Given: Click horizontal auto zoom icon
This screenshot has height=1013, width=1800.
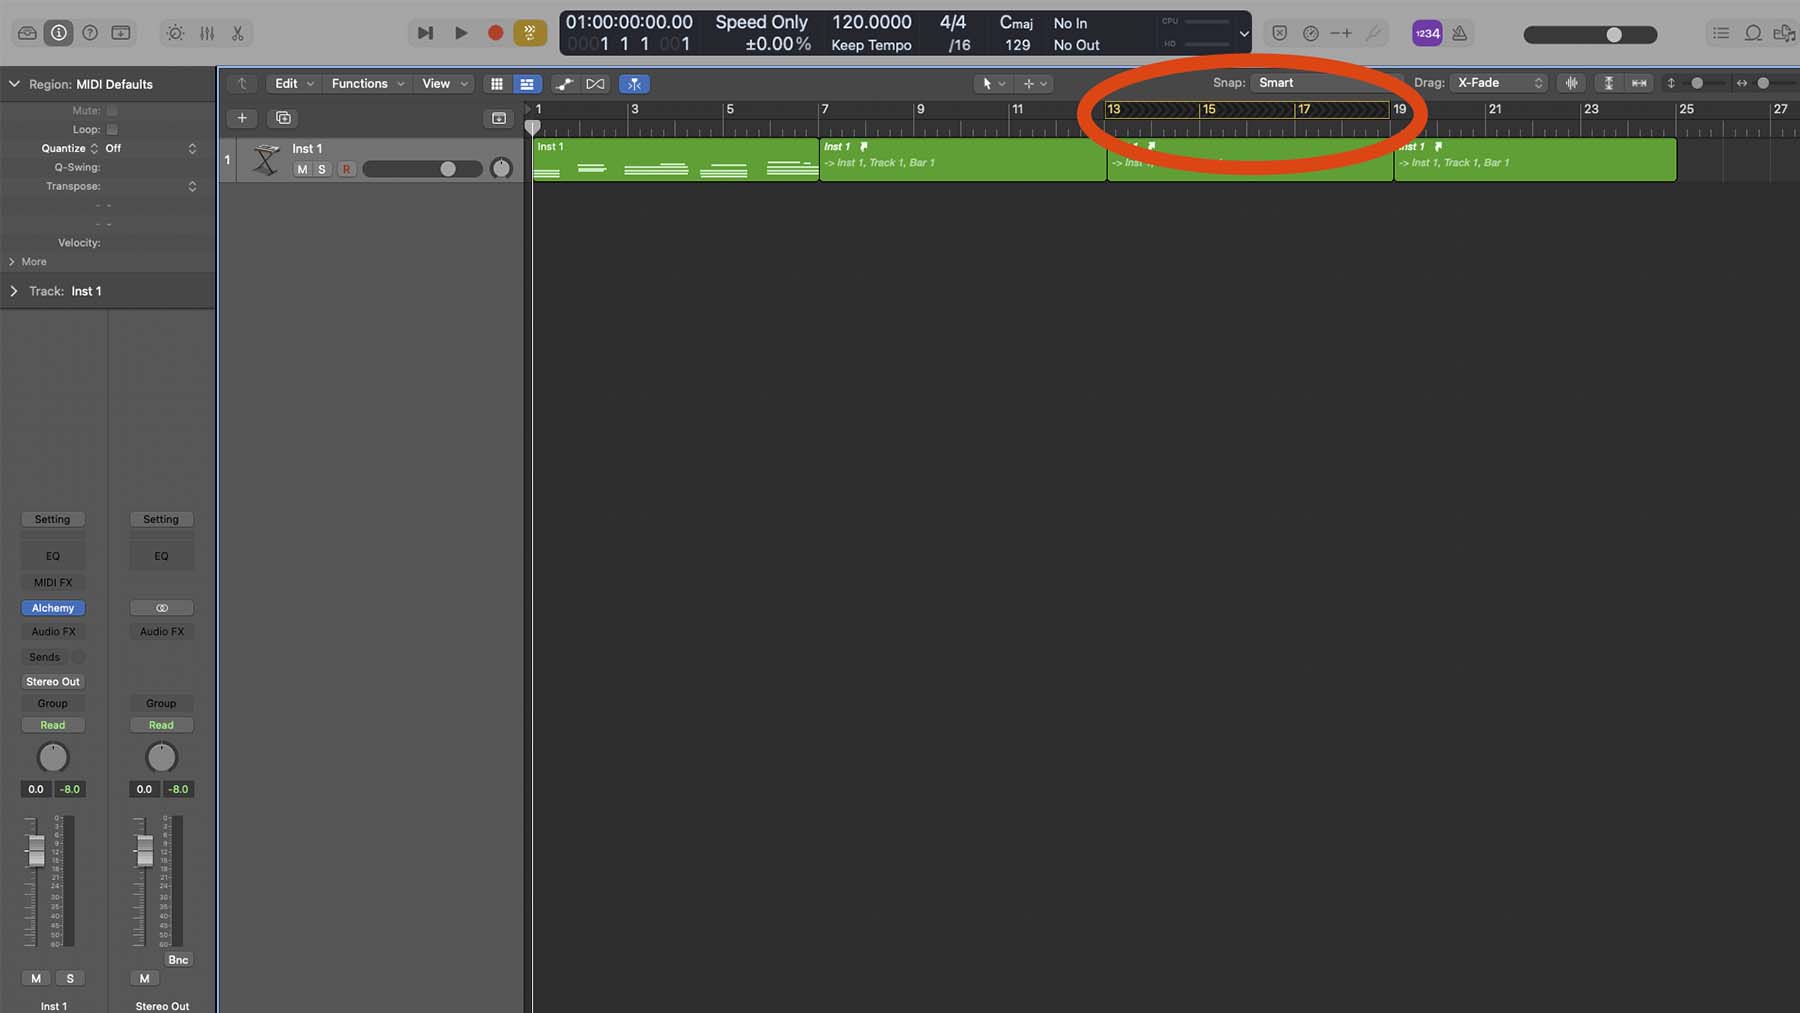Looking at the screenshot, I should point(1639,83).
